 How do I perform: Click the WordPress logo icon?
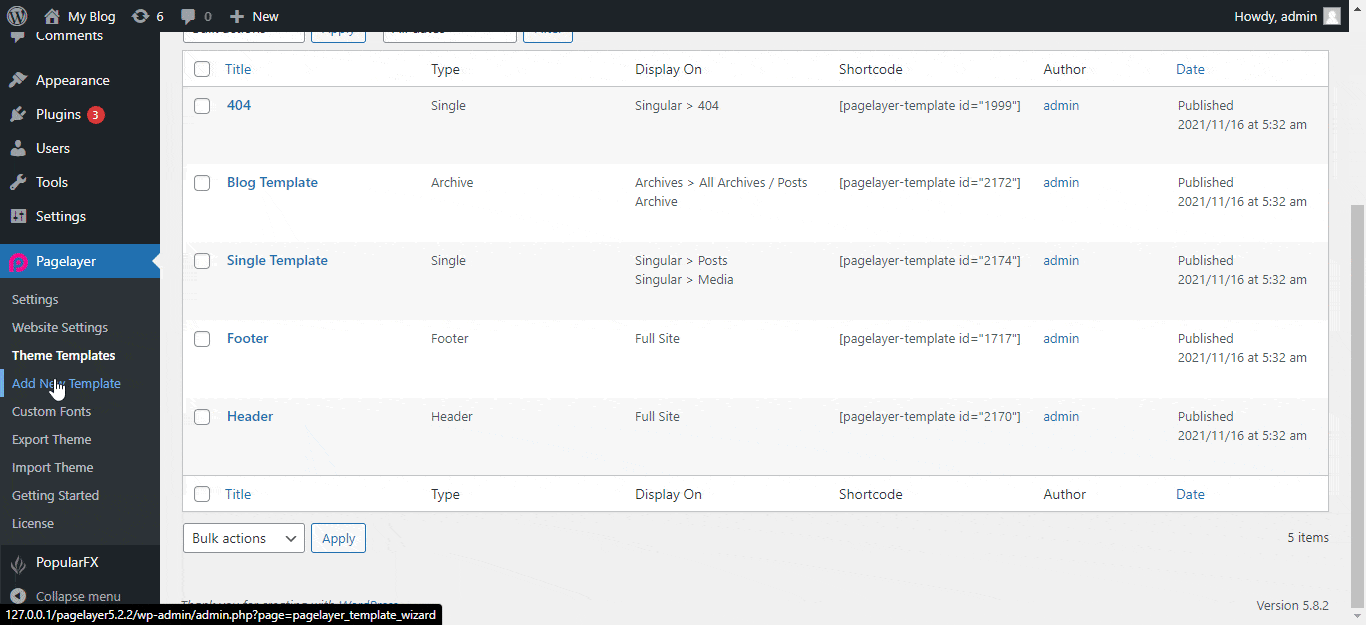(17, 16)
